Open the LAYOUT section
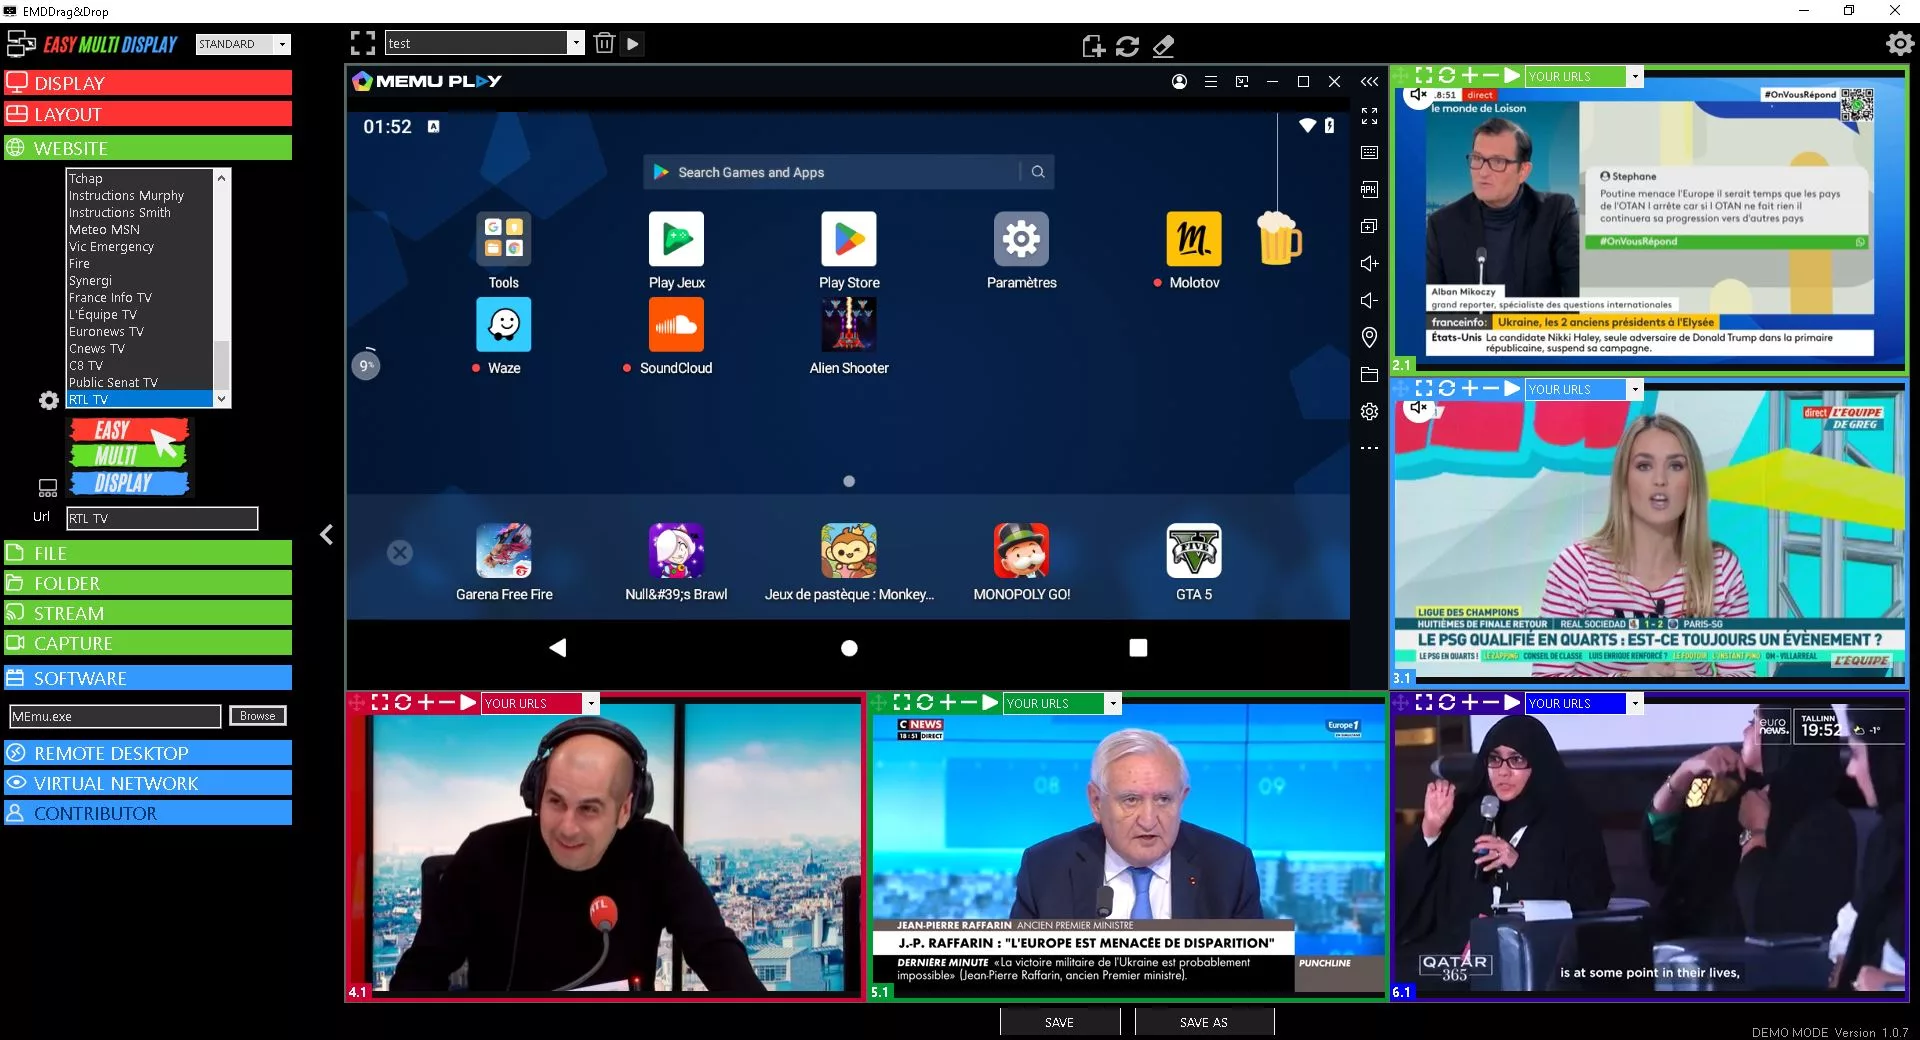 [x=148, y=114]
